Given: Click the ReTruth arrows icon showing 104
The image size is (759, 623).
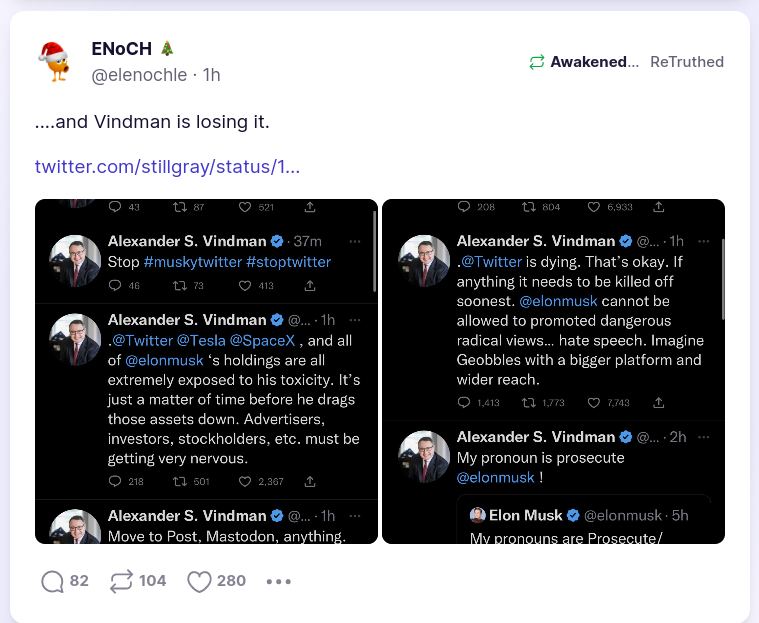Looking at the screenshot, I should pos(122,581).
